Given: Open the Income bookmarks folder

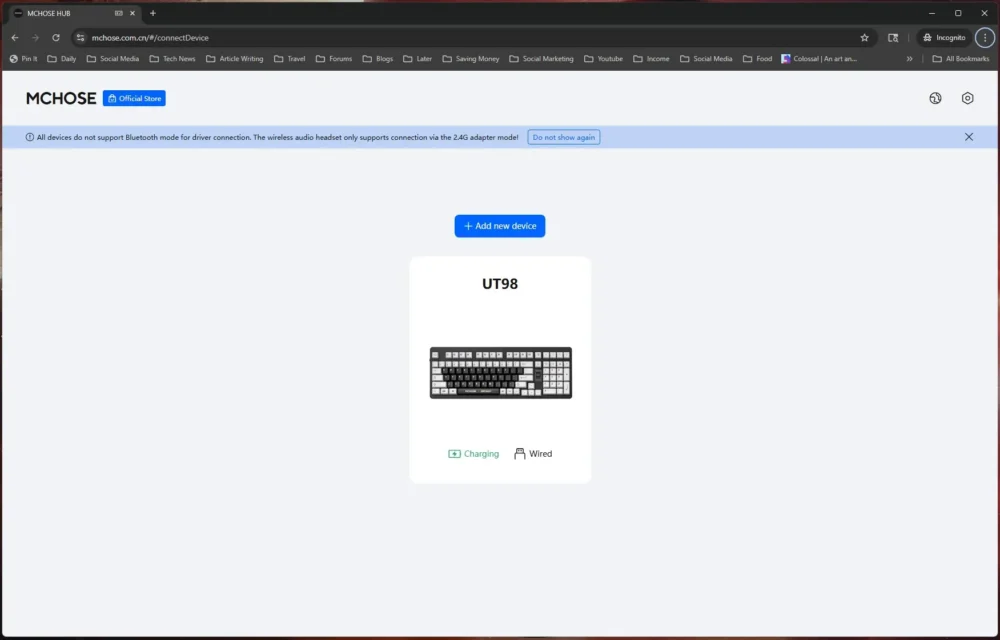Looking at the screenshot, I should tap(651, 59).
